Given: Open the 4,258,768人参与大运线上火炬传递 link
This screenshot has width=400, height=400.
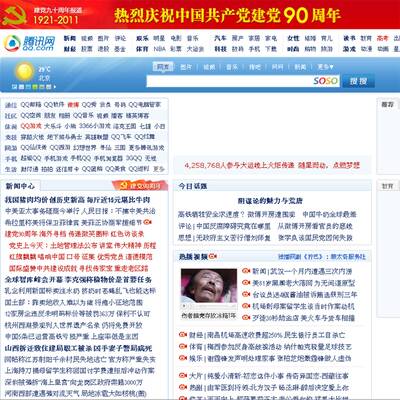Looking at the screenshot, I should [239, 165].
